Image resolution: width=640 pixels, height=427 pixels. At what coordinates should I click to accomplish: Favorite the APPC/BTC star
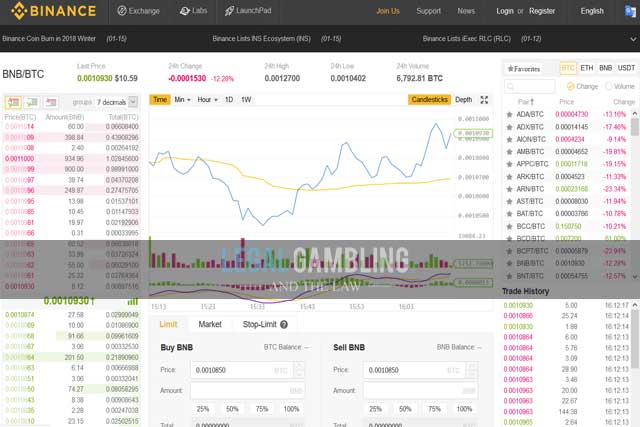509,165
